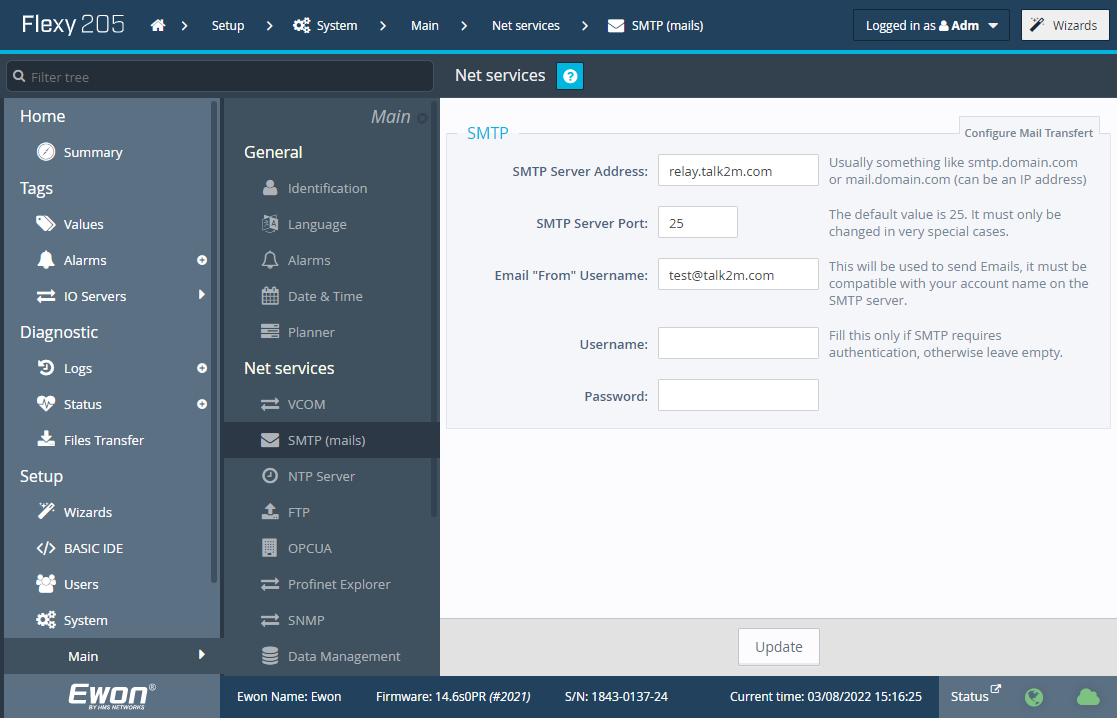Screen dimensions: 1117x718
Task: Click the Flexy 205 title
Action: [x=73, y=25]
